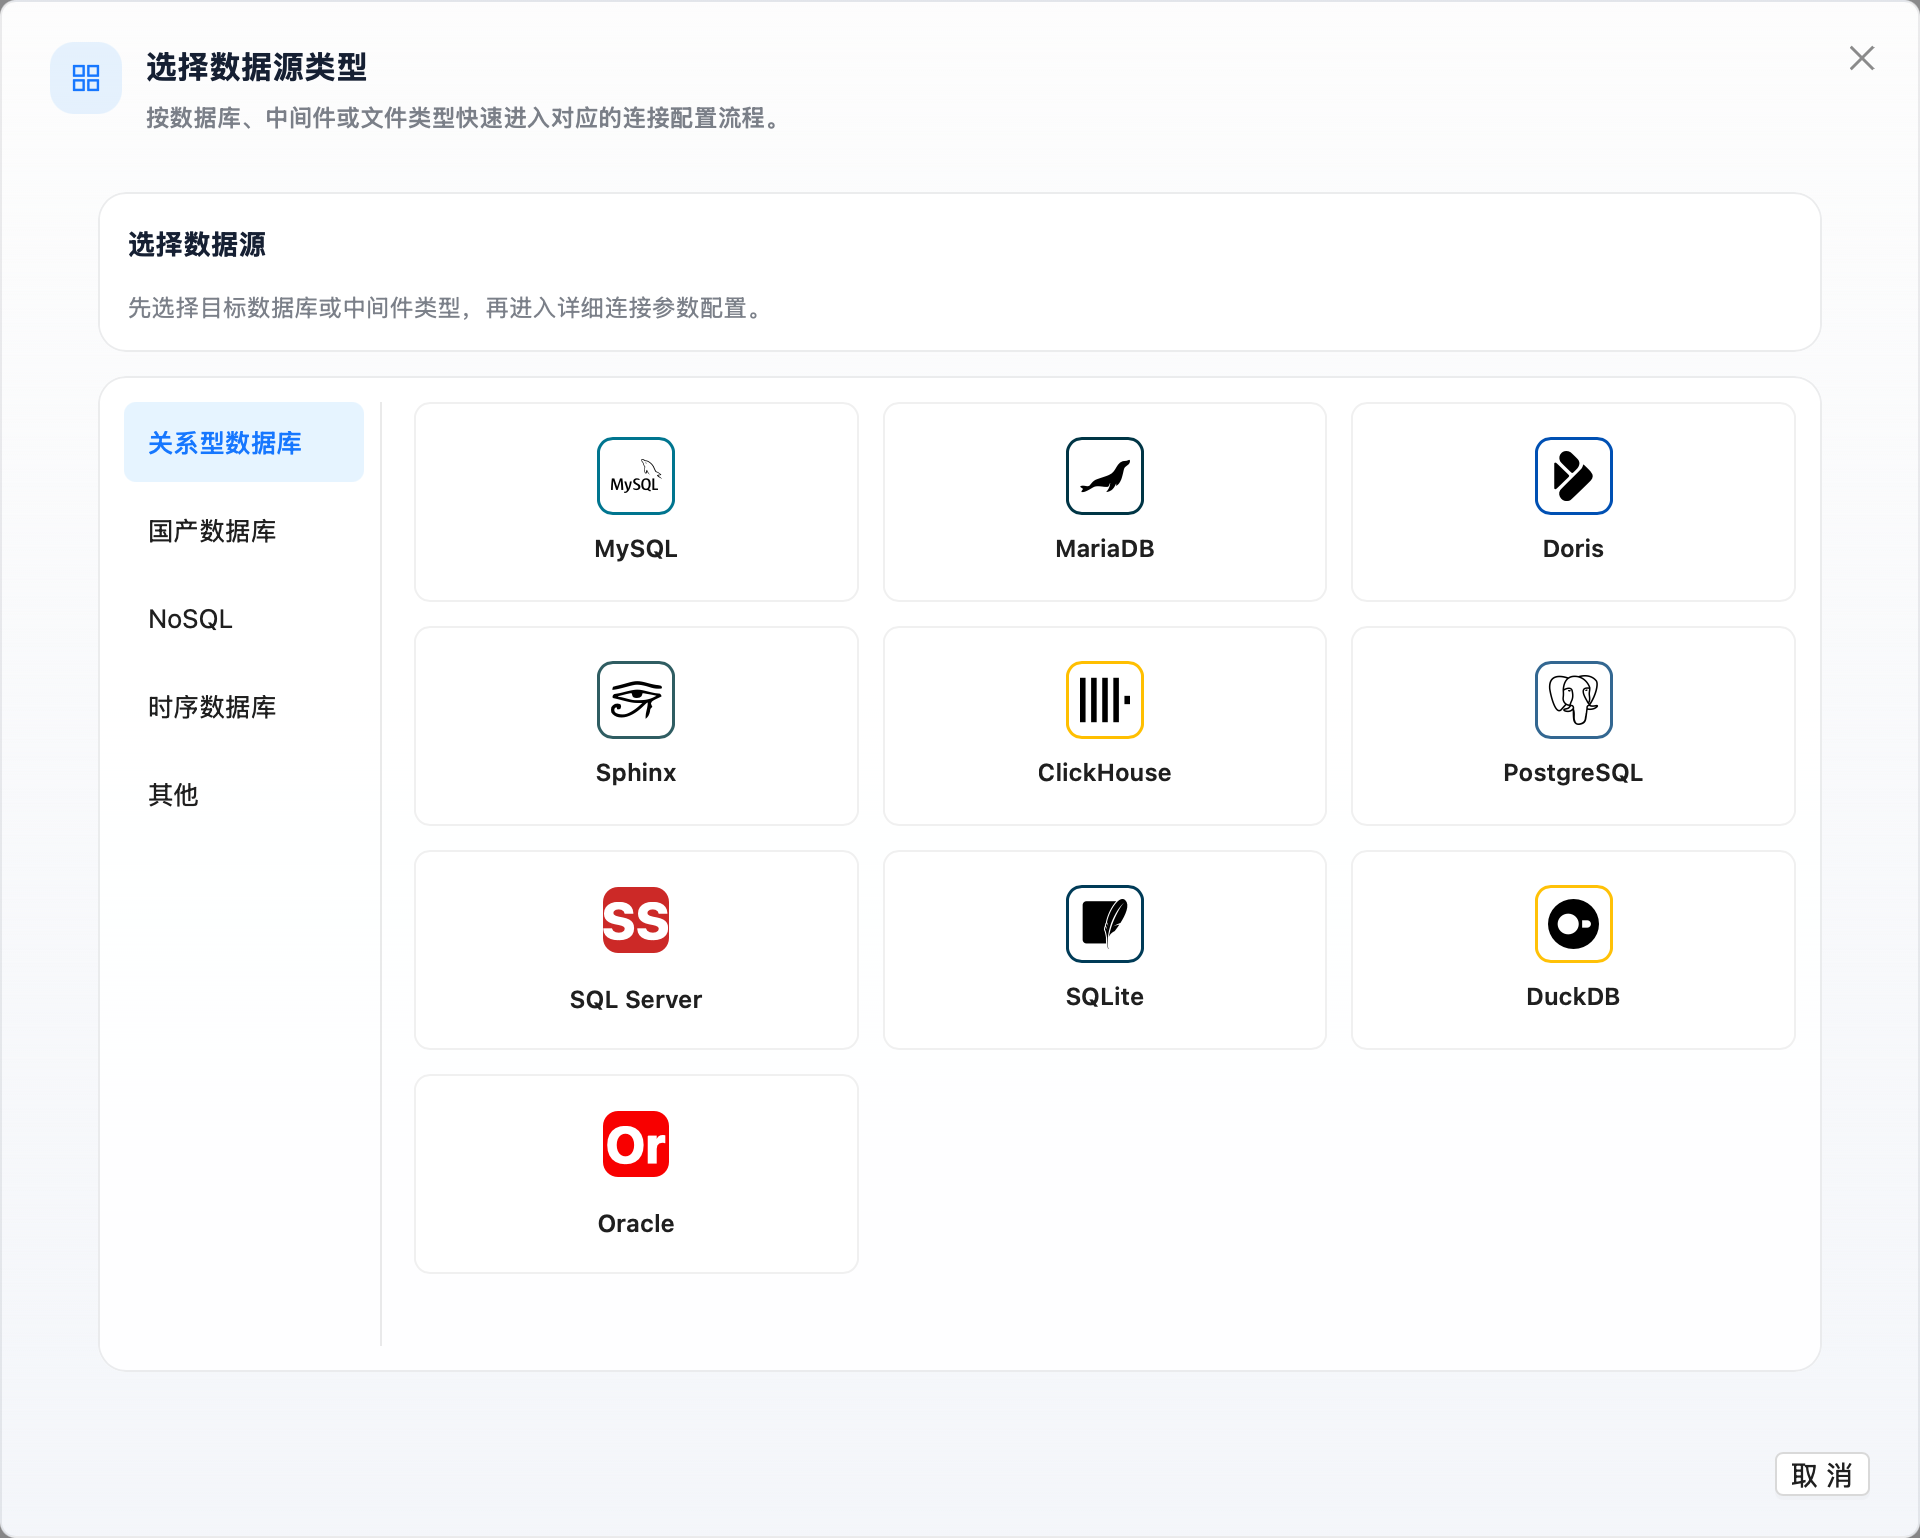Choose the MariaDB label text
Image resolution: width=1920 pixels, height=1538 pixels.
point(1105,548)
